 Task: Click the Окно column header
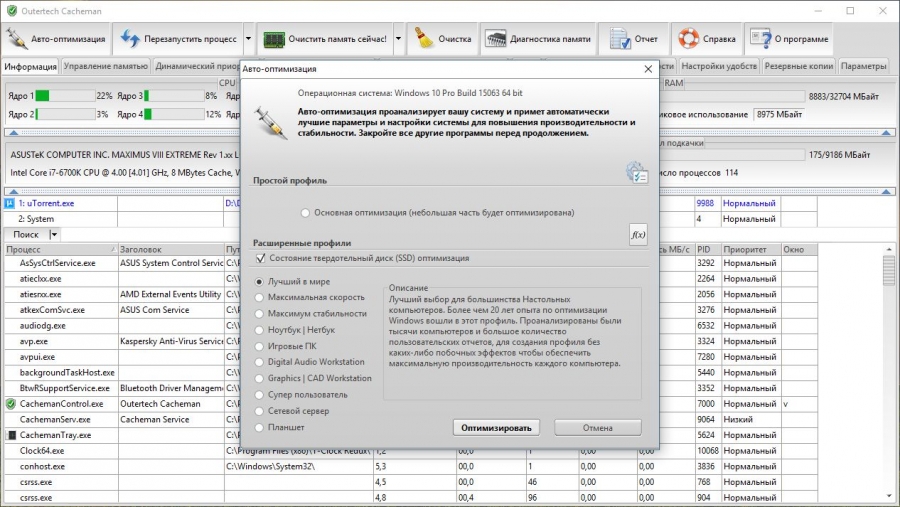point(799,250)
